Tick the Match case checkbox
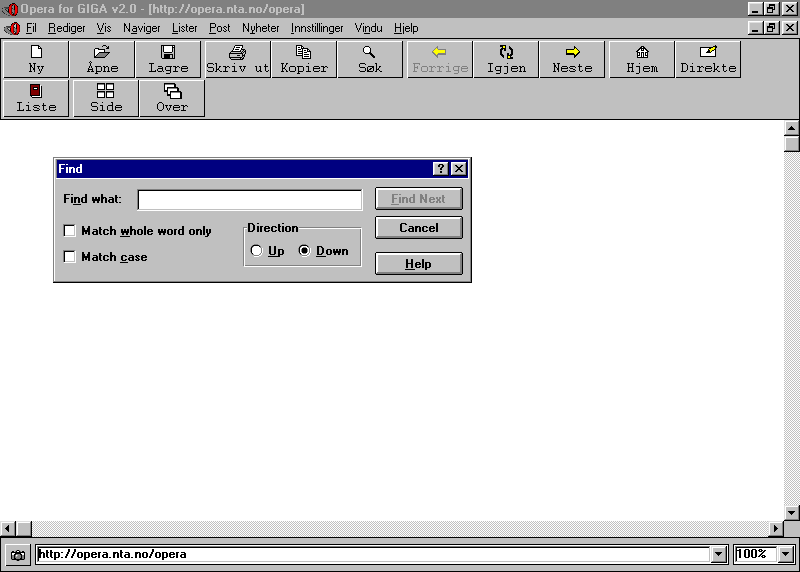 69,256
